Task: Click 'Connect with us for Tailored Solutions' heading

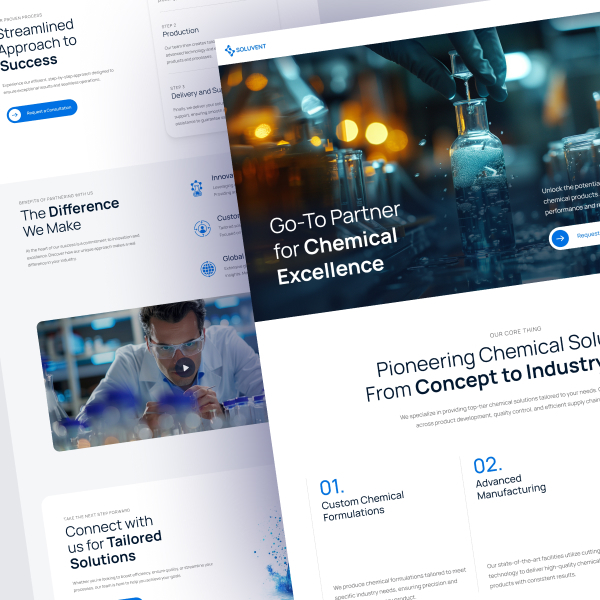Action: (113, 542)
